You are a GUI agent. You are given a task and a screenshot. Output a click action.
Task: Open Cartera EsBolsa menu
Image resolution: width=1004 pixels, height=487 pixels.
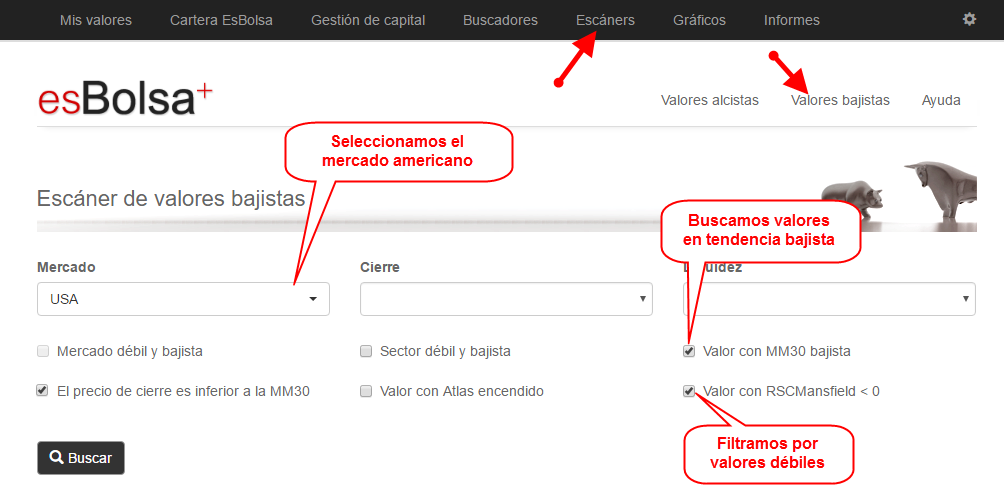tap(221, 20)
